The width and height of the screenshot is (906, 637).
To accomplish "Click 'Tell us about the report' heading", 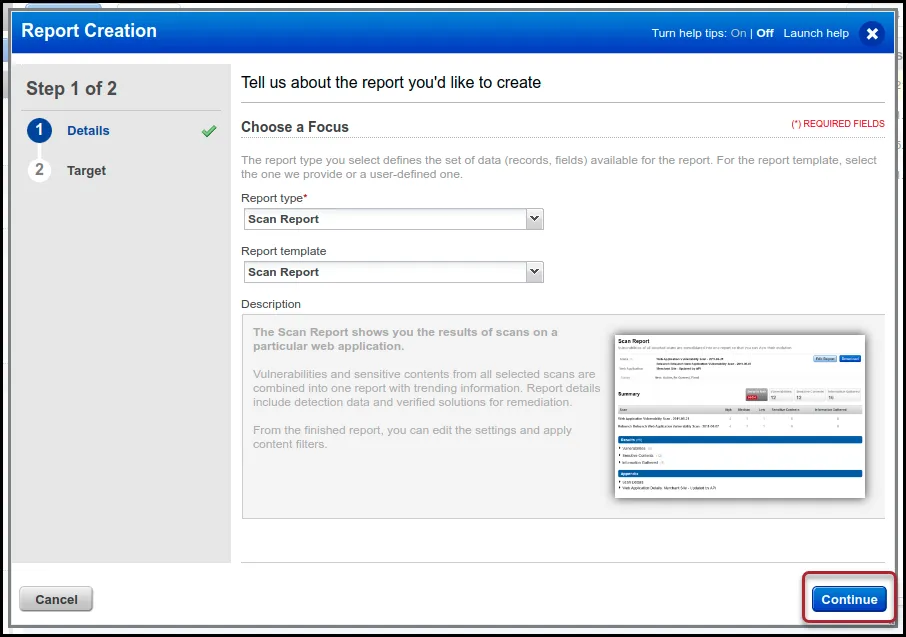I will [x=391, y=83].
